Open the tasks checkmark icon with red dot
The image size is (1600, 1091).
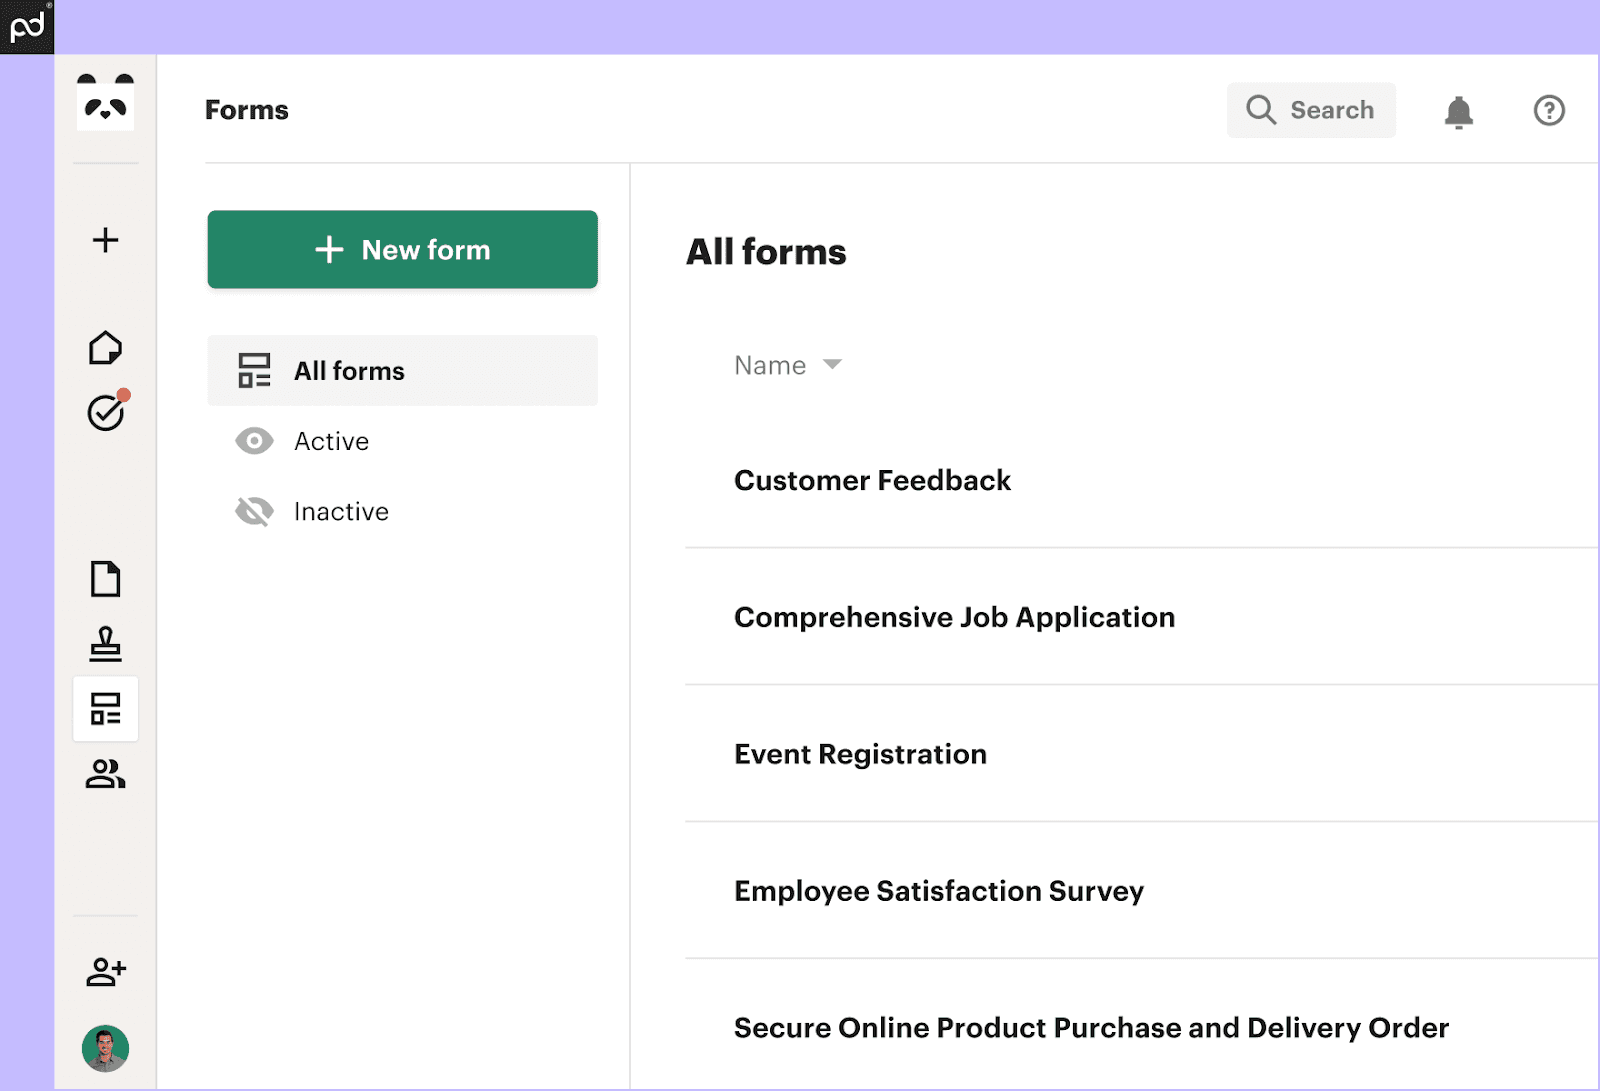point(107,411)
